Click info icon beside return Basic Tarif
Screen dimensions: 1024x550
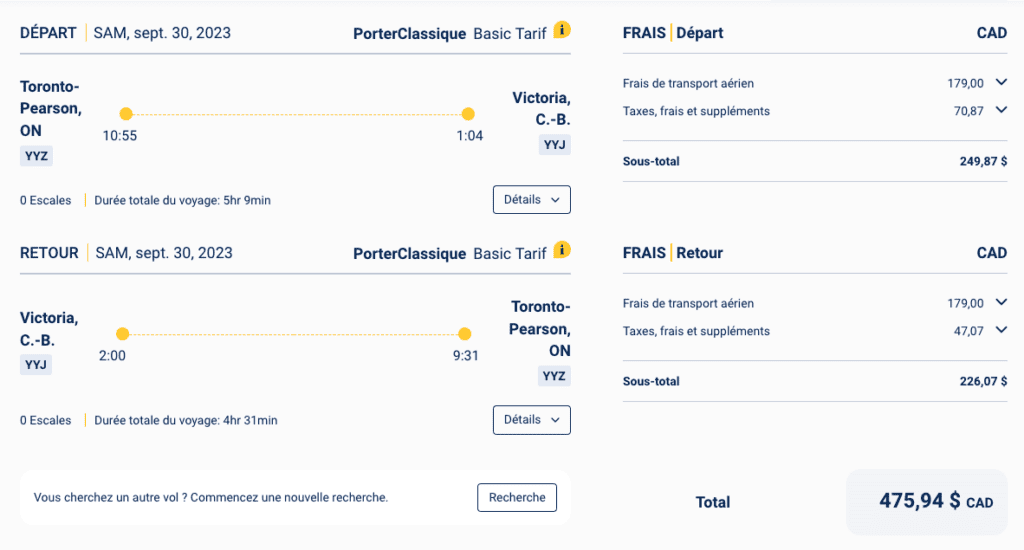pyautogui.click(x=562, y=250)
